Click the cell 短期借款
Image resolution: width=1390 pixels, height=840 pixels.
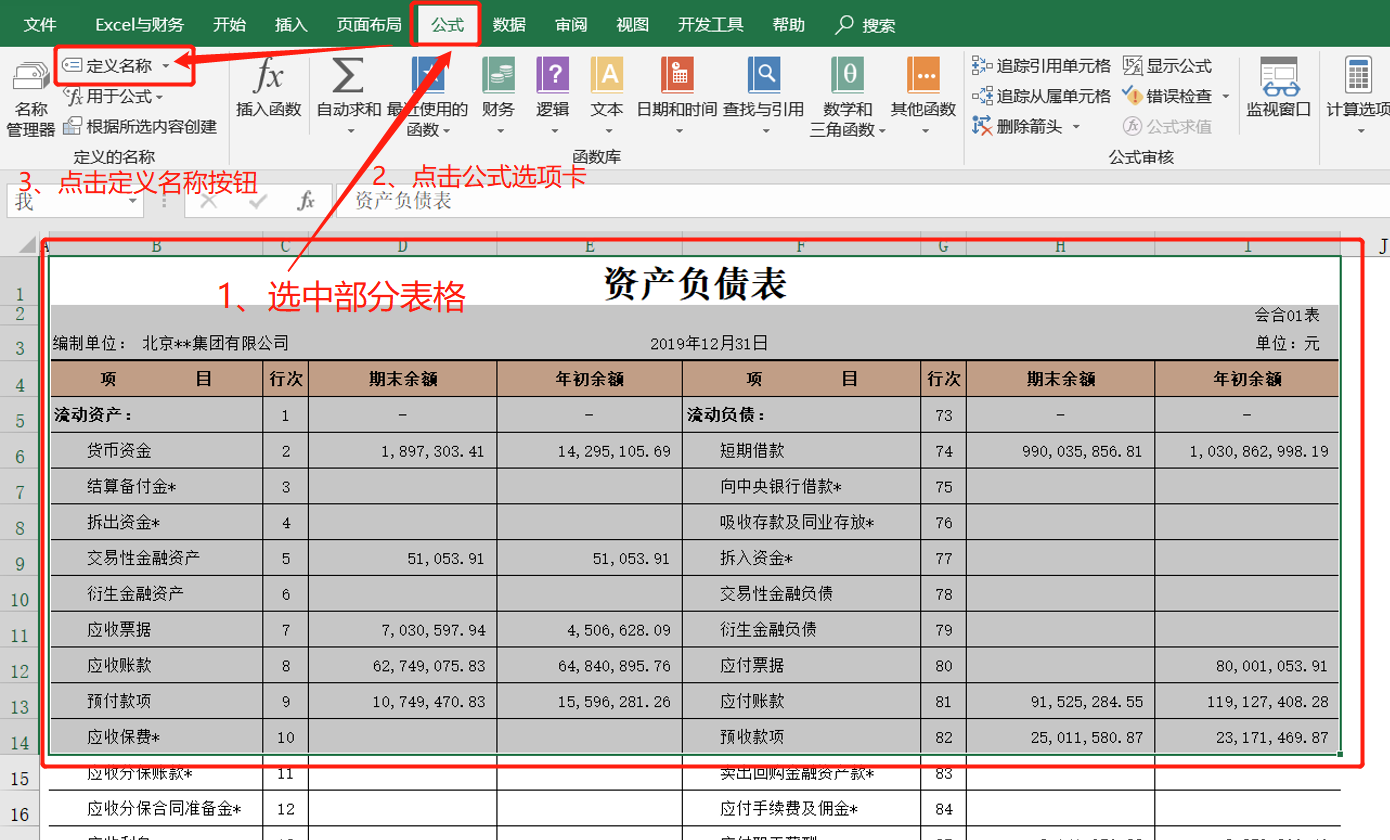click(802, 451)
